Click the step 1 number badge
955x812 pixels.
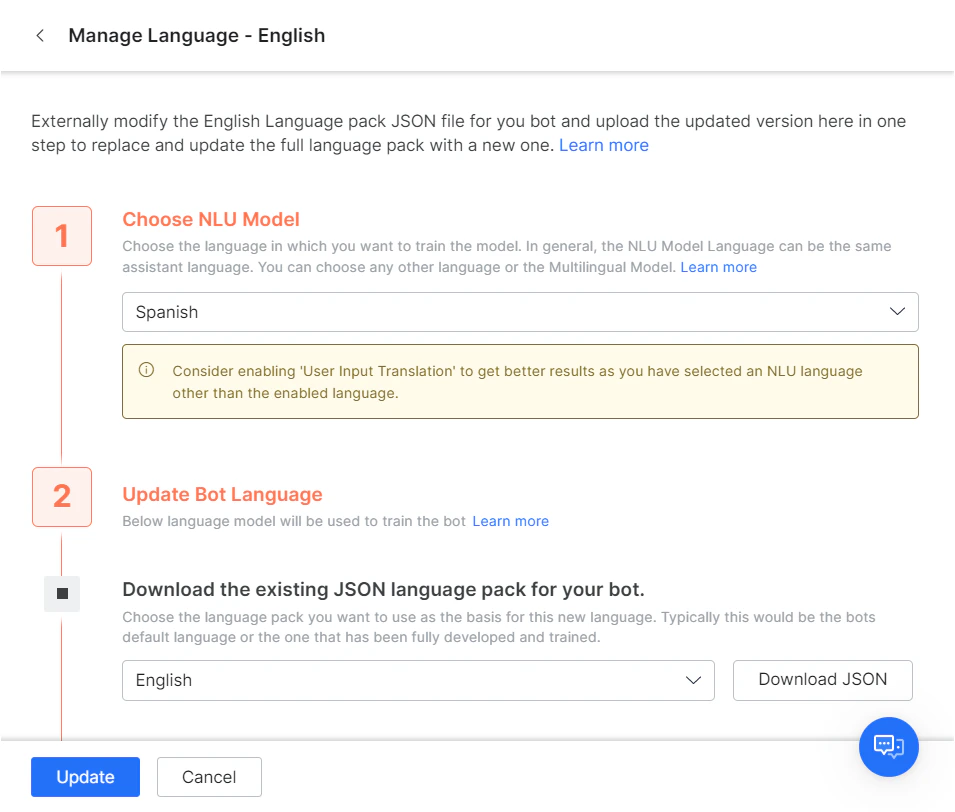pyautogui.click(x=61, y=236)
